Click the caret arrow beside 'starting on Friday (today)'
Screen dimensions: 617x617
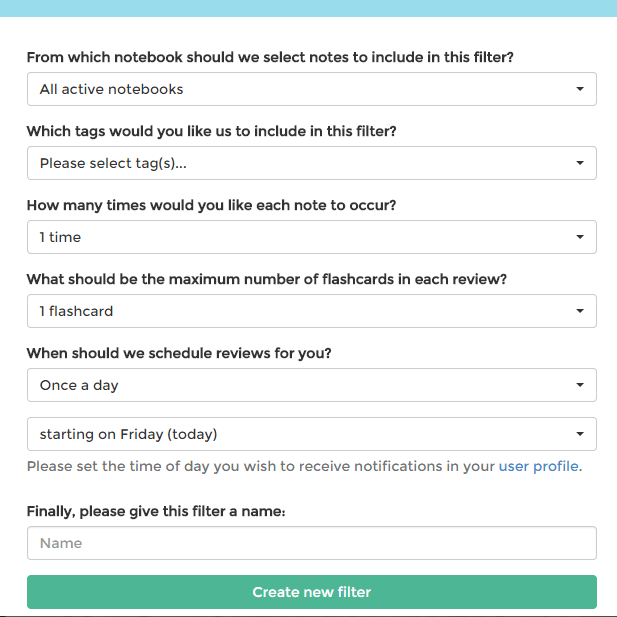[x=580, y=434]
